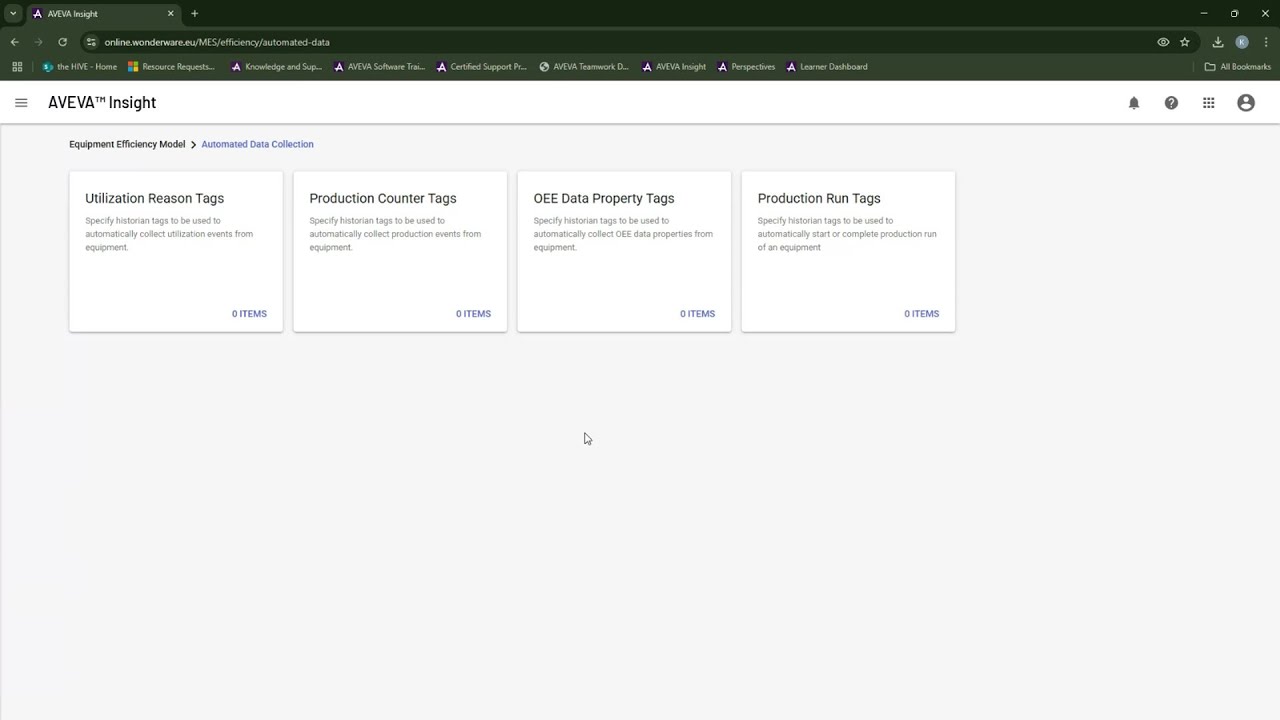Open the user account profile icon
Image resolution: width=1280 pixels, height=720 pixels.
[1246, 103]
